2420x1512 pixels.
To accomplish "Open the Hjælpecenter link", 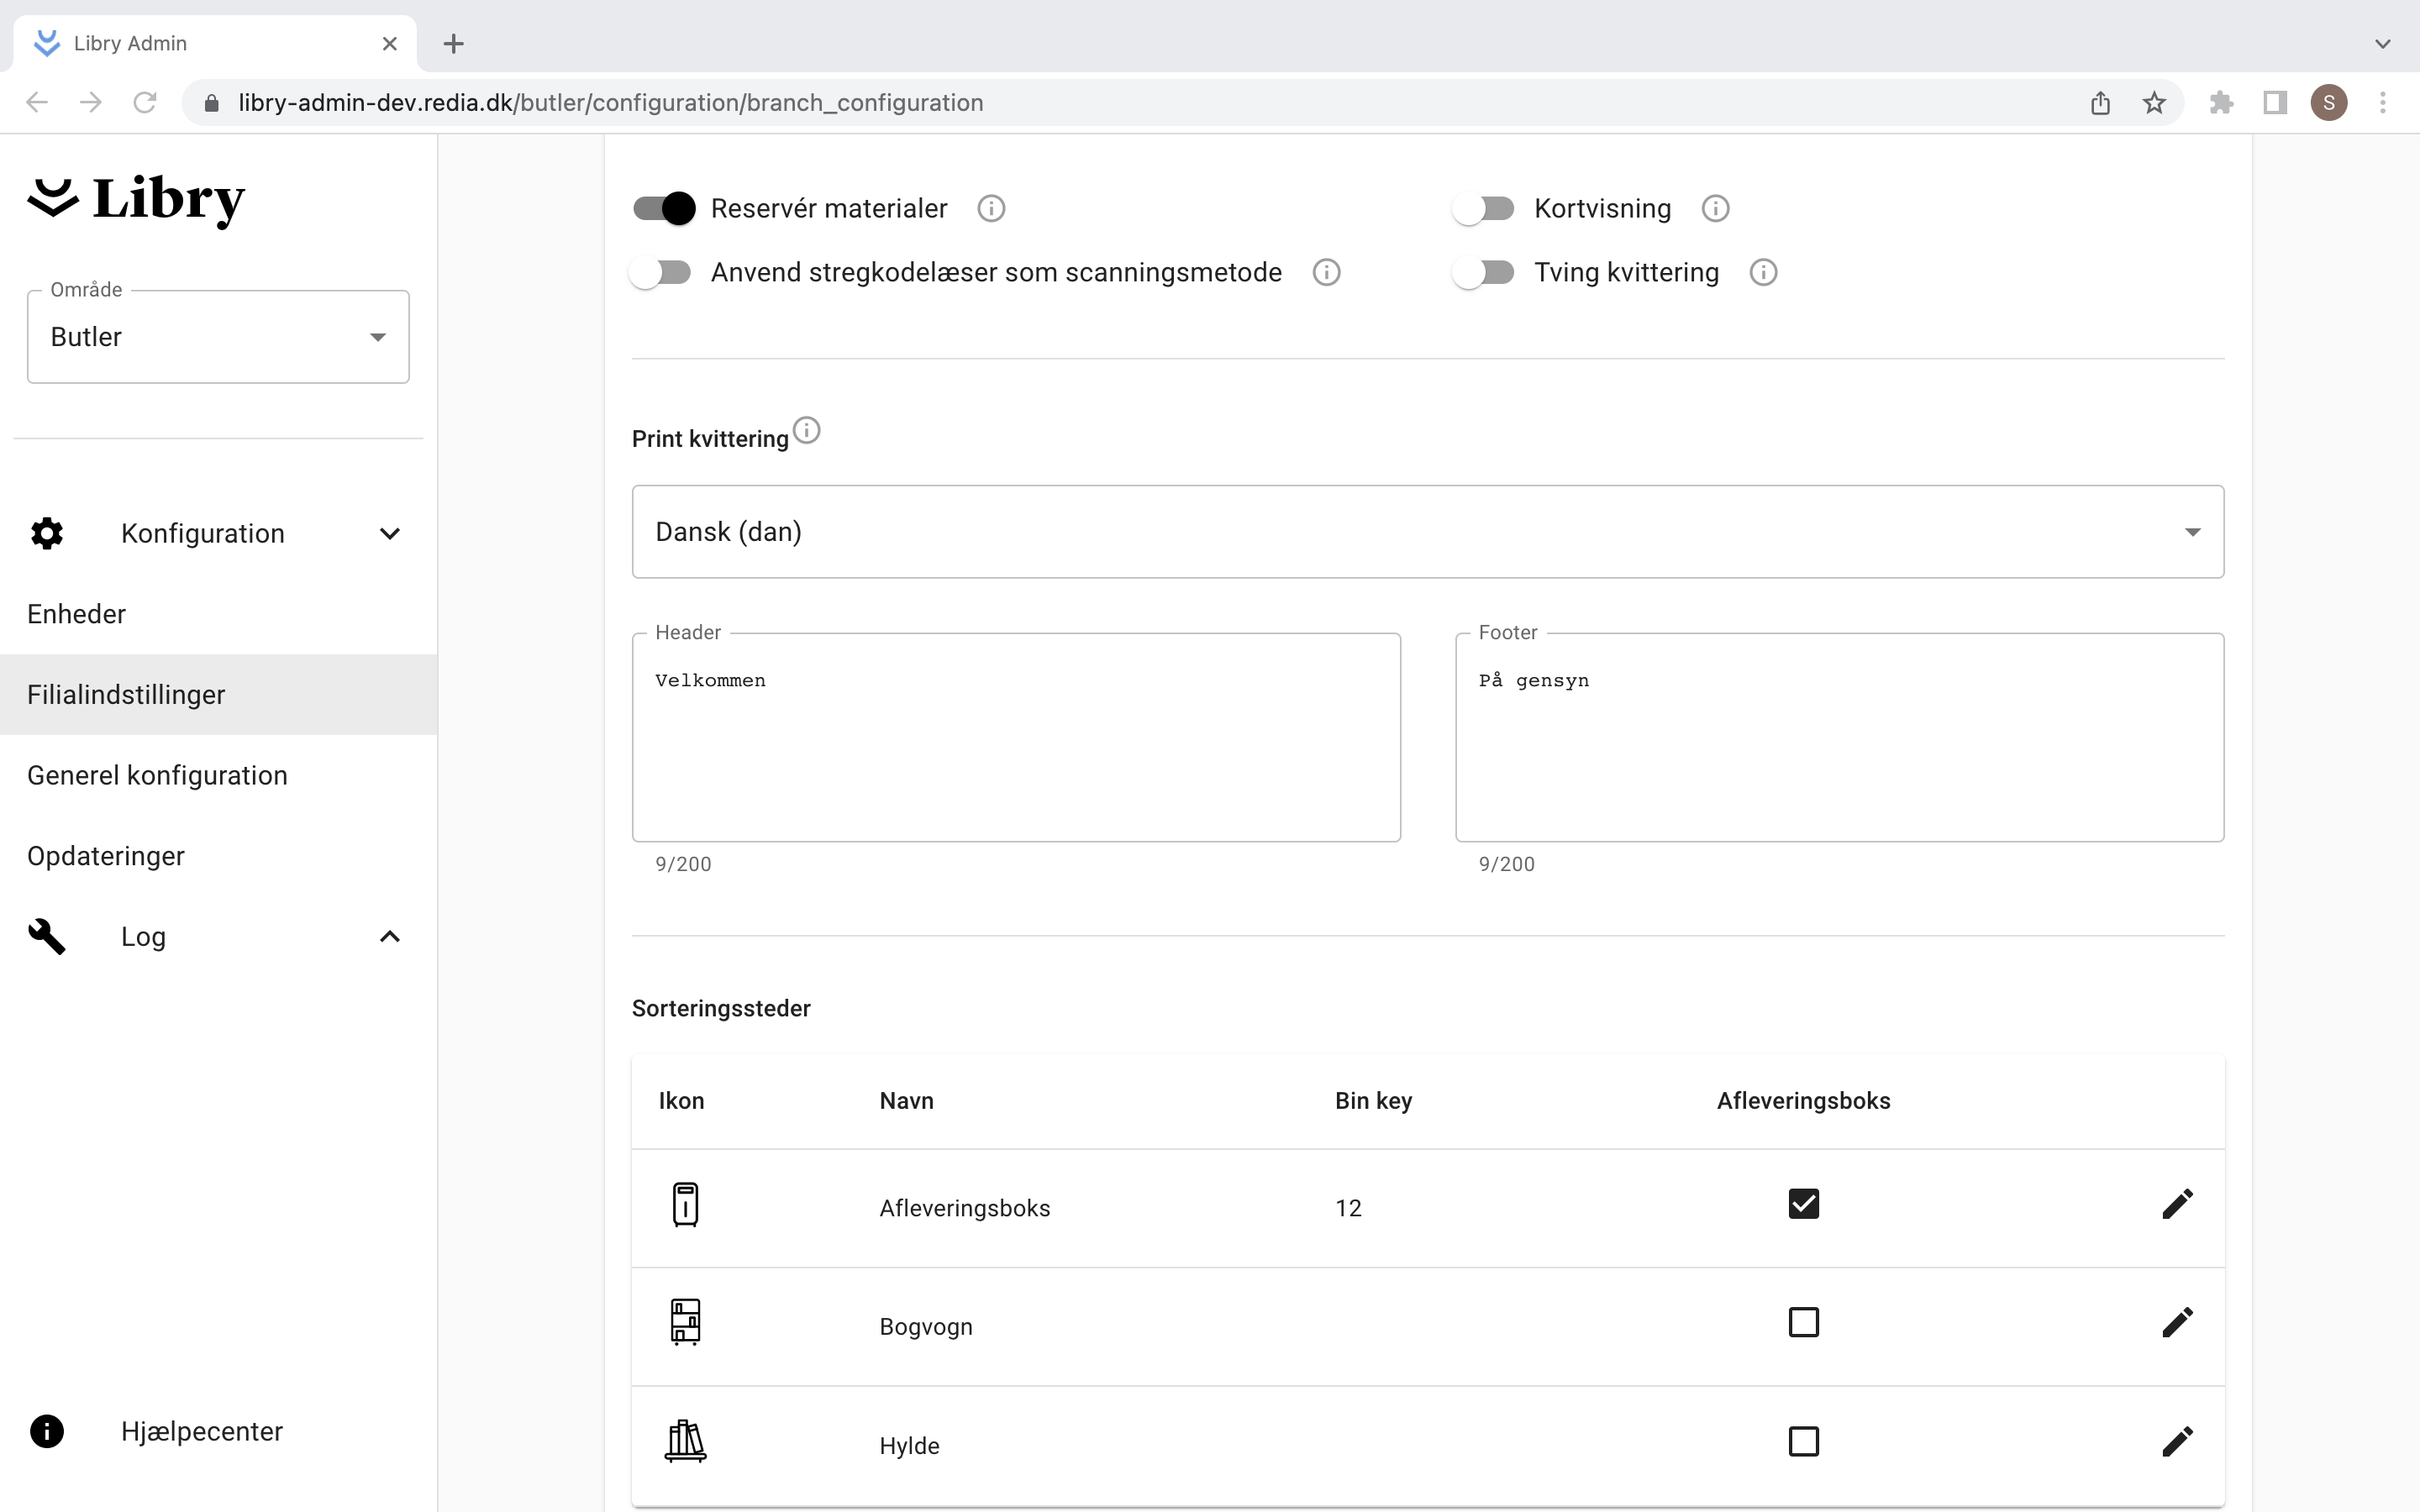I will click(201, 1431).
